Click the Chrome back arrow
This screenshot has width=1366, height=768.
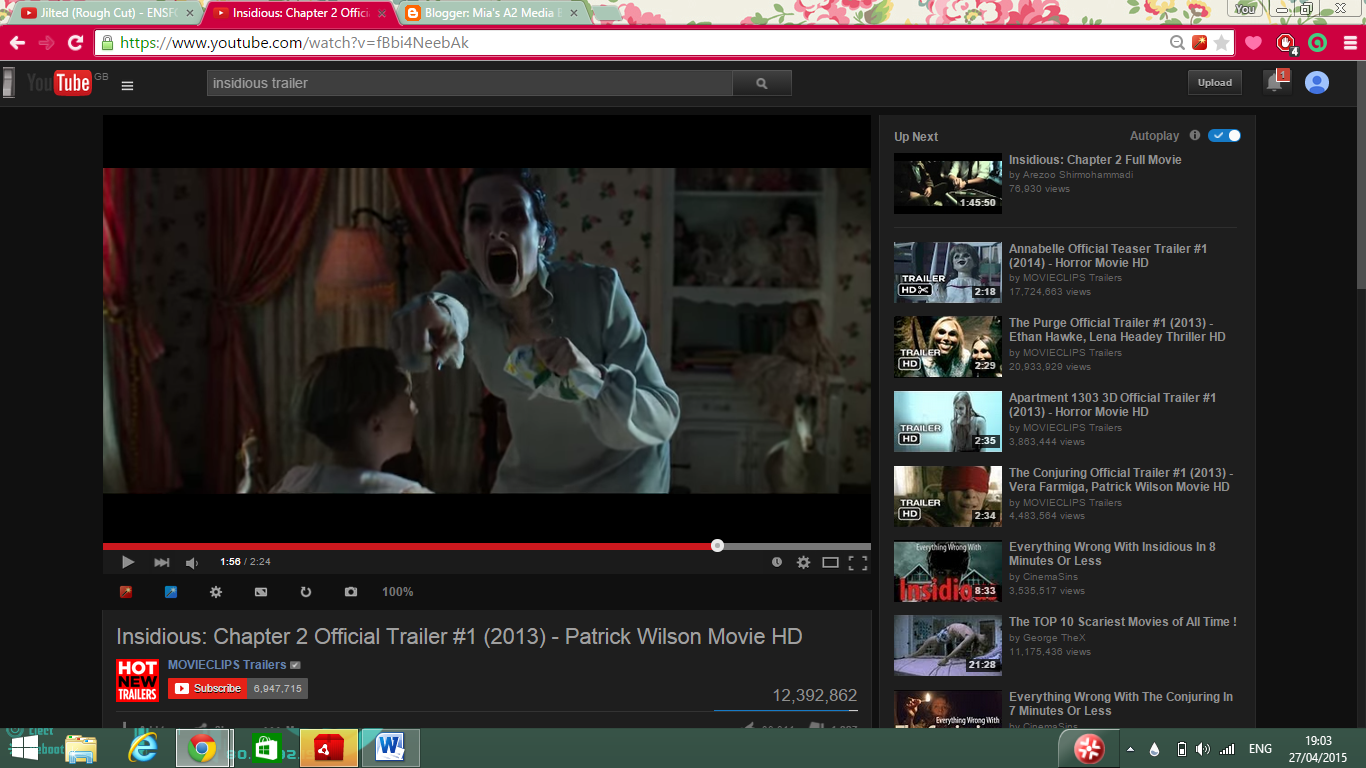[18, 43]
